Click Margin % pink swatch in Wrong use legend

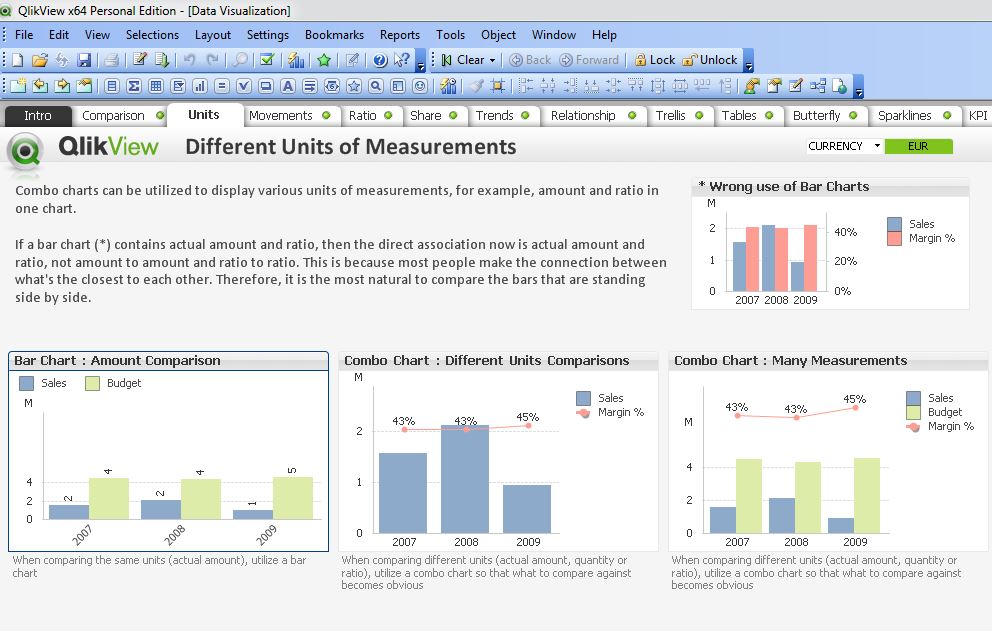point(894,239)
